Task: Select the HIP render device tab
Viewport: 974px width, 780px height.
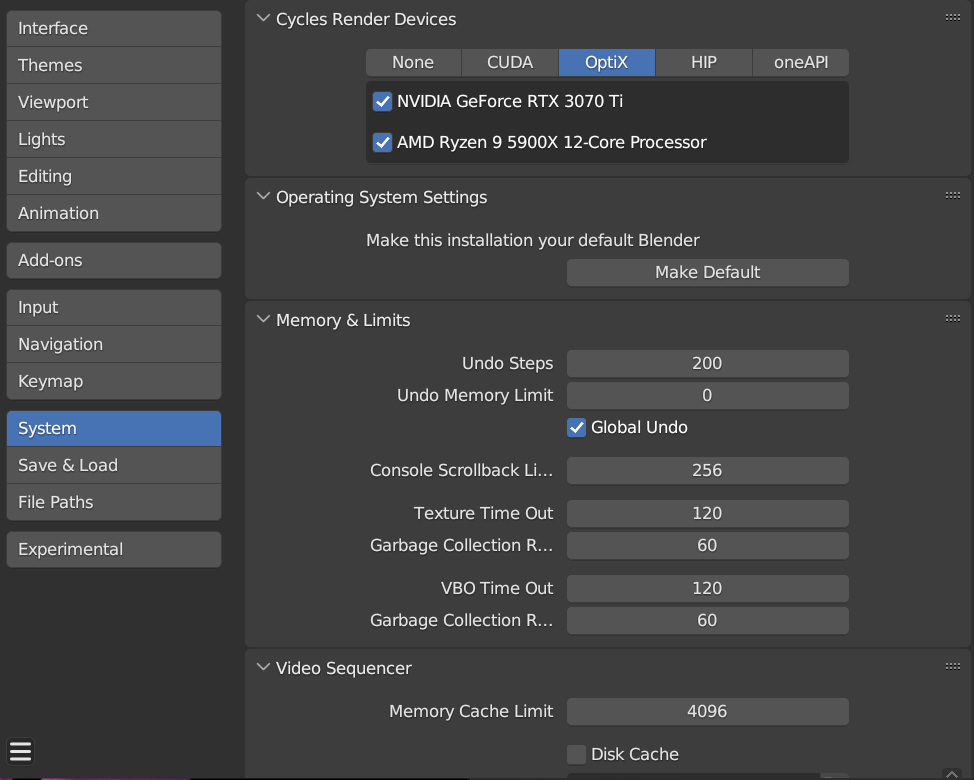Action: [704, 62]
